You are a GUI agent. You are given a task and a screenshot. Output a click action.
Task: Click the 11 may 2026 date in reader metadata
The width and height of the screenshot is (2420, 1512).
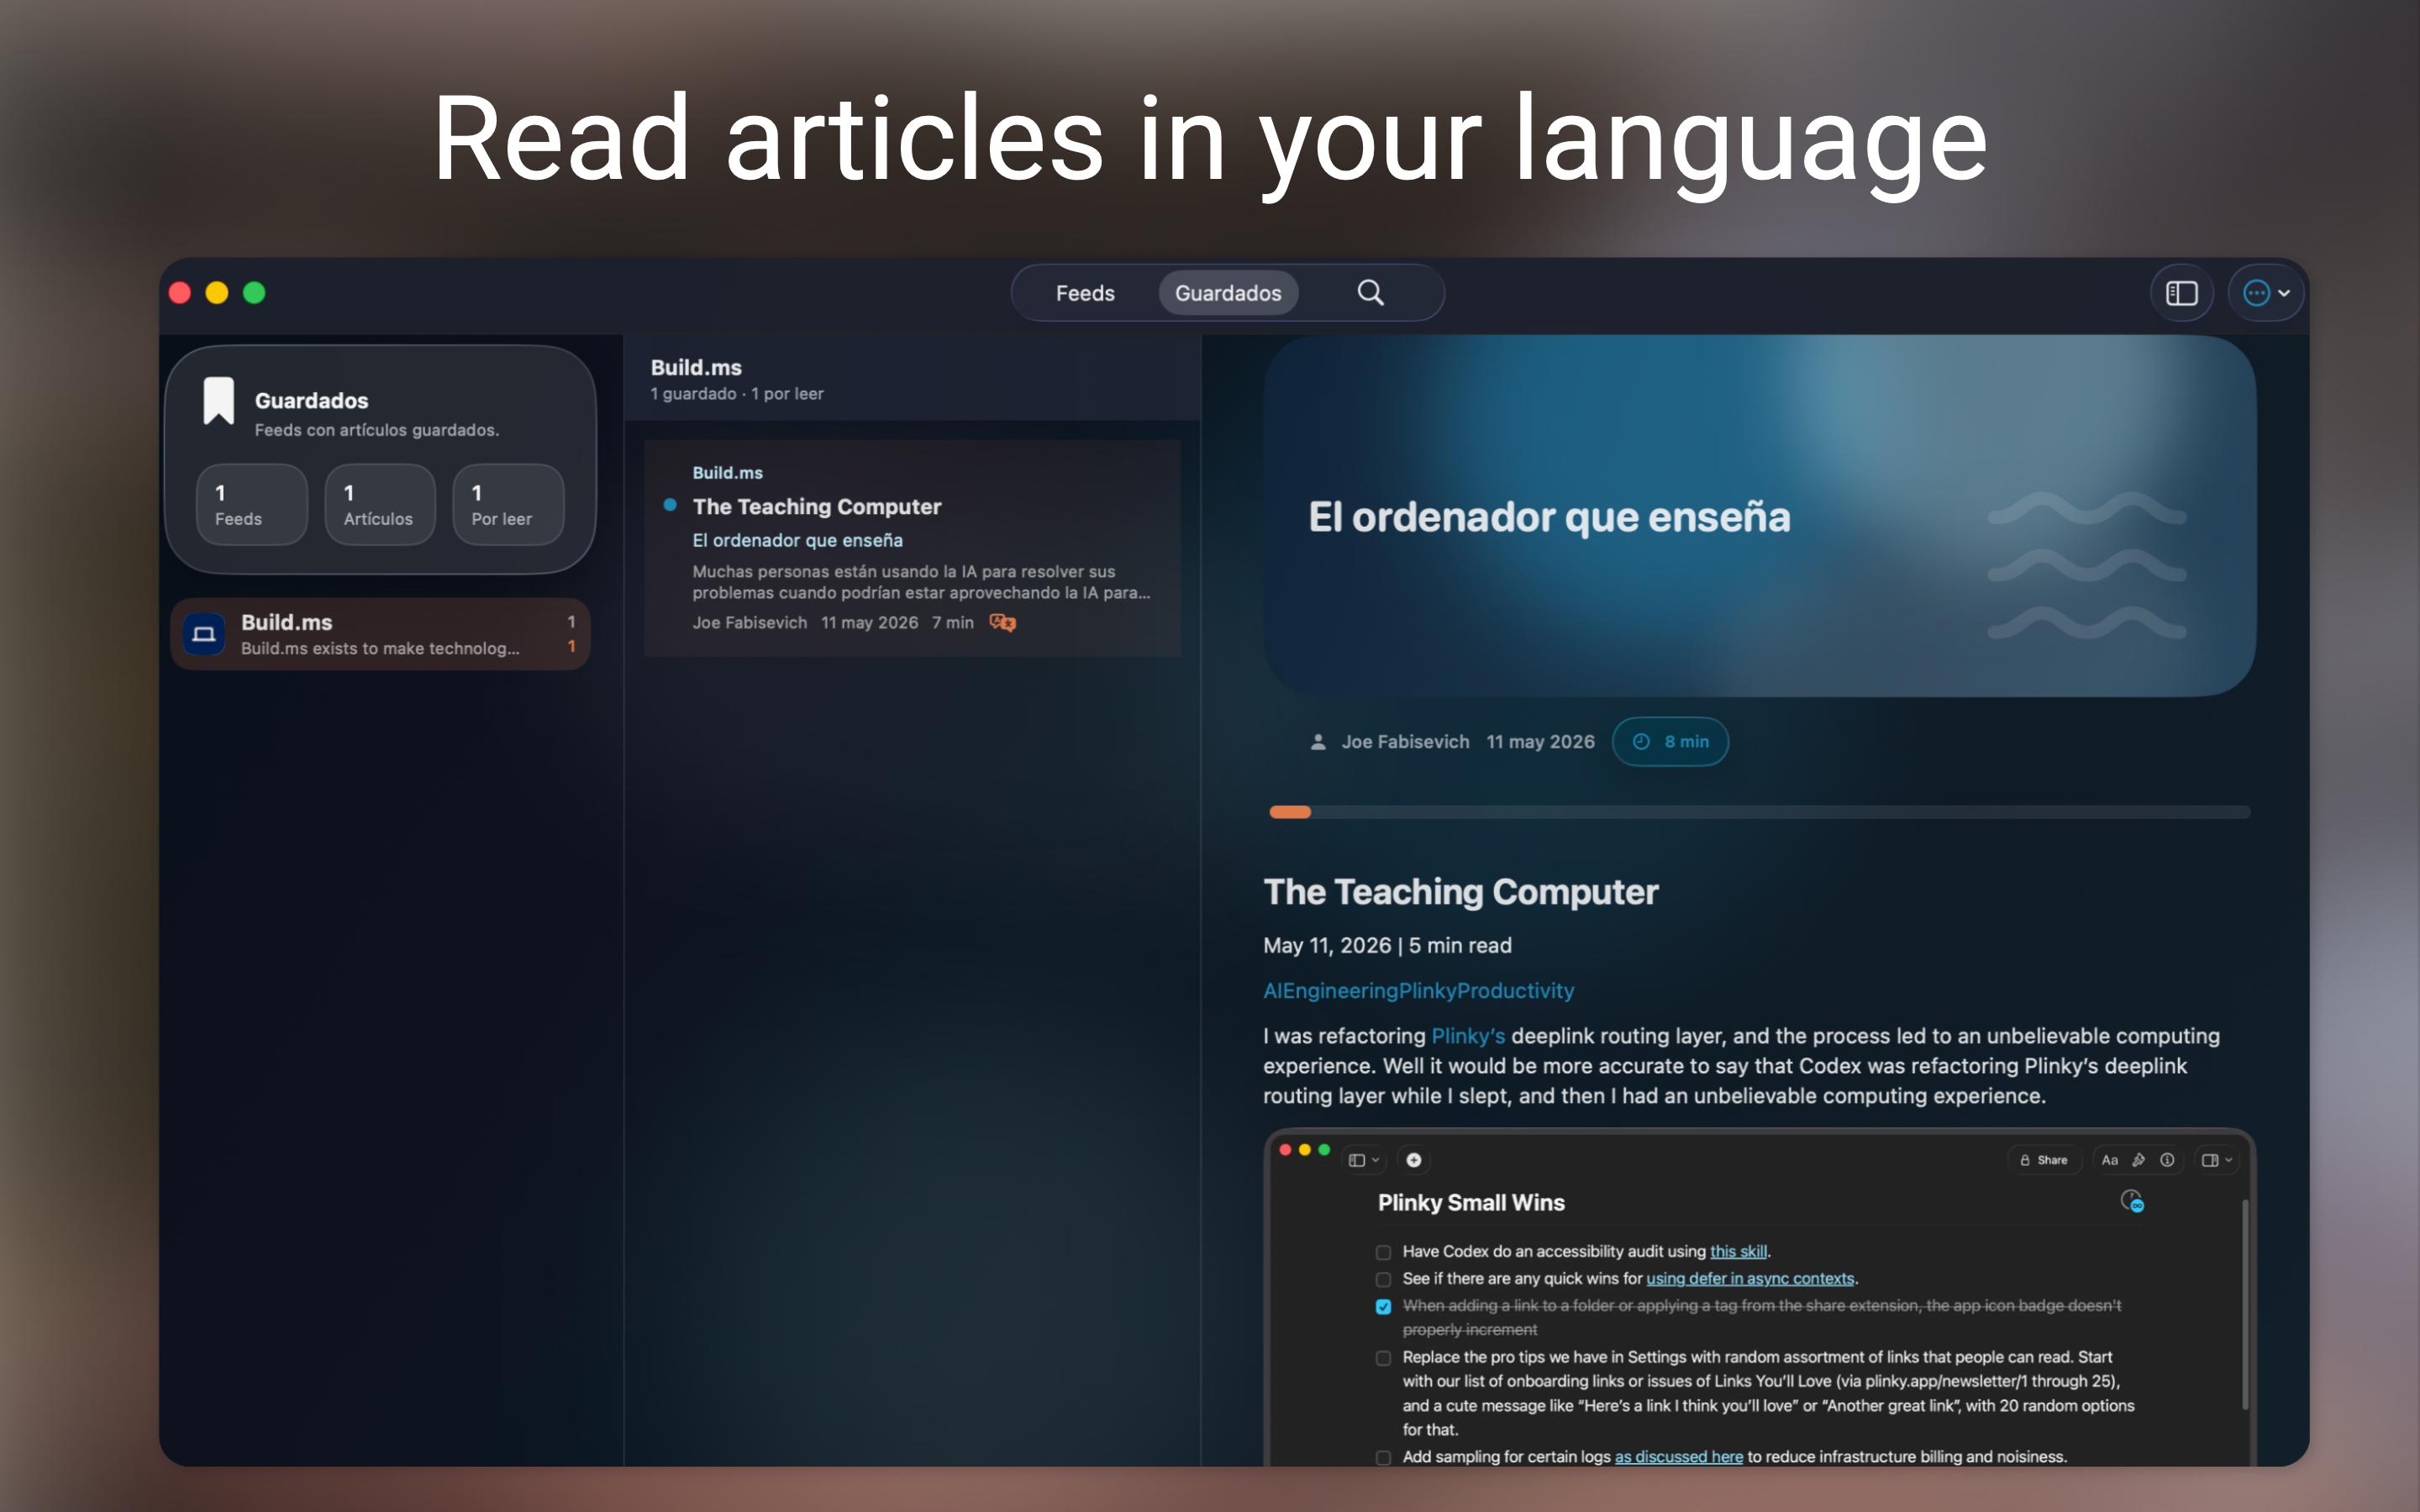click(x=1540, y=742)
